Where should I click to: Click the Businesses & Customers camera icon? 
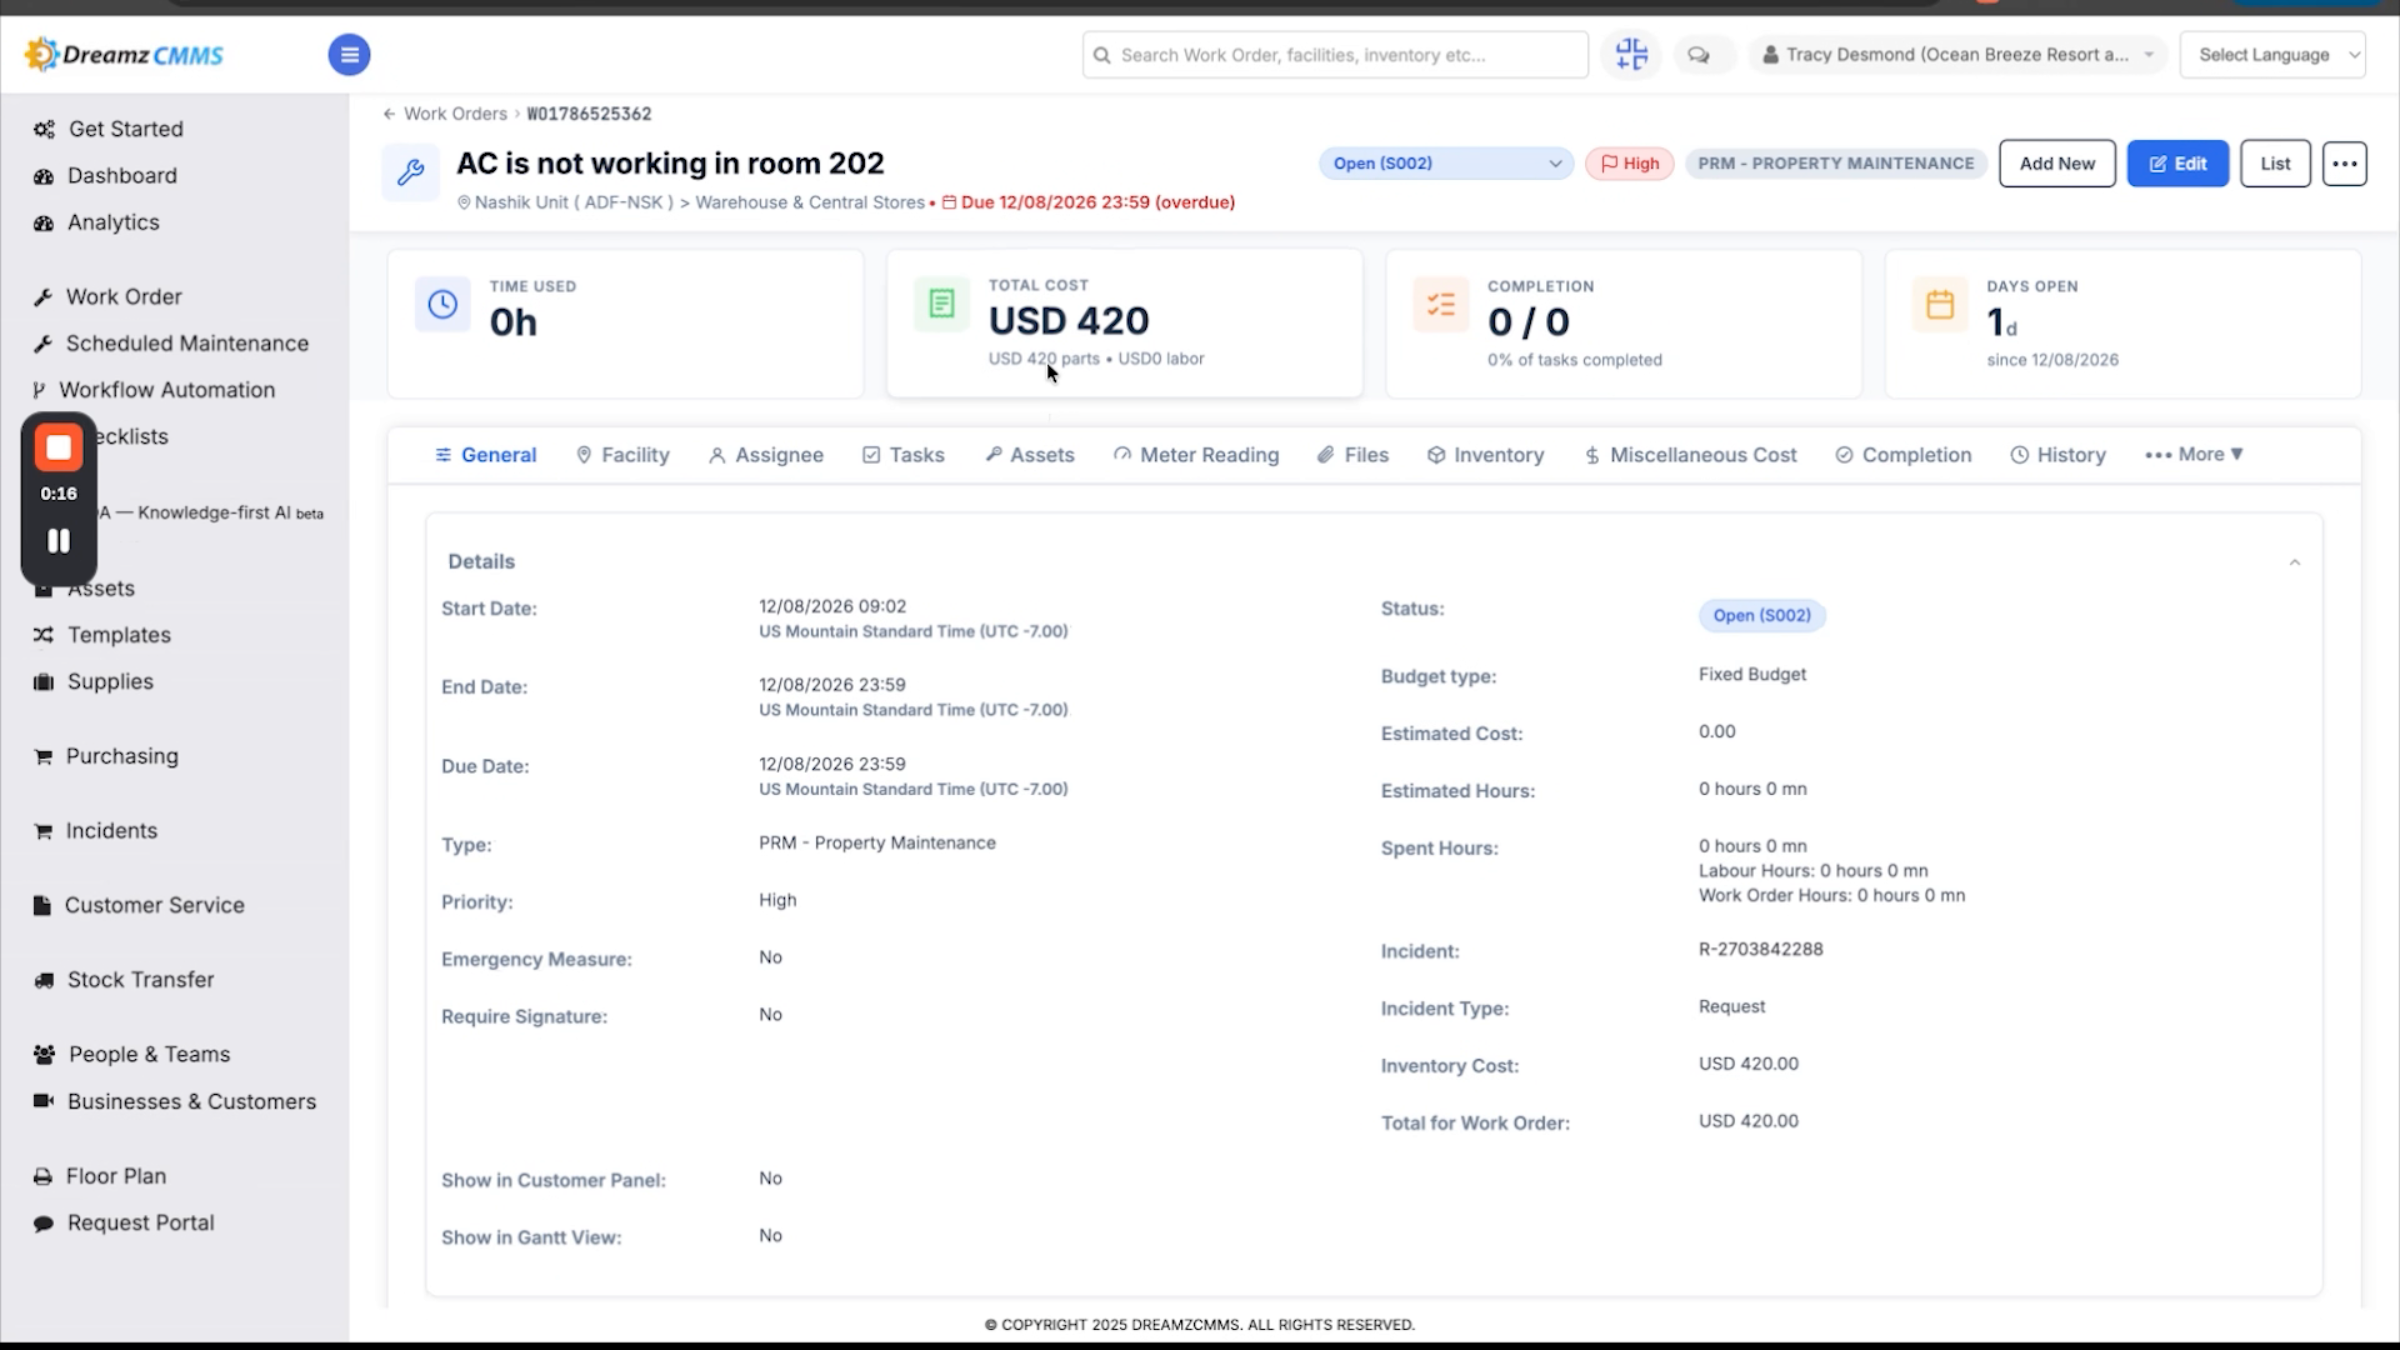(x=43, y=1101)
